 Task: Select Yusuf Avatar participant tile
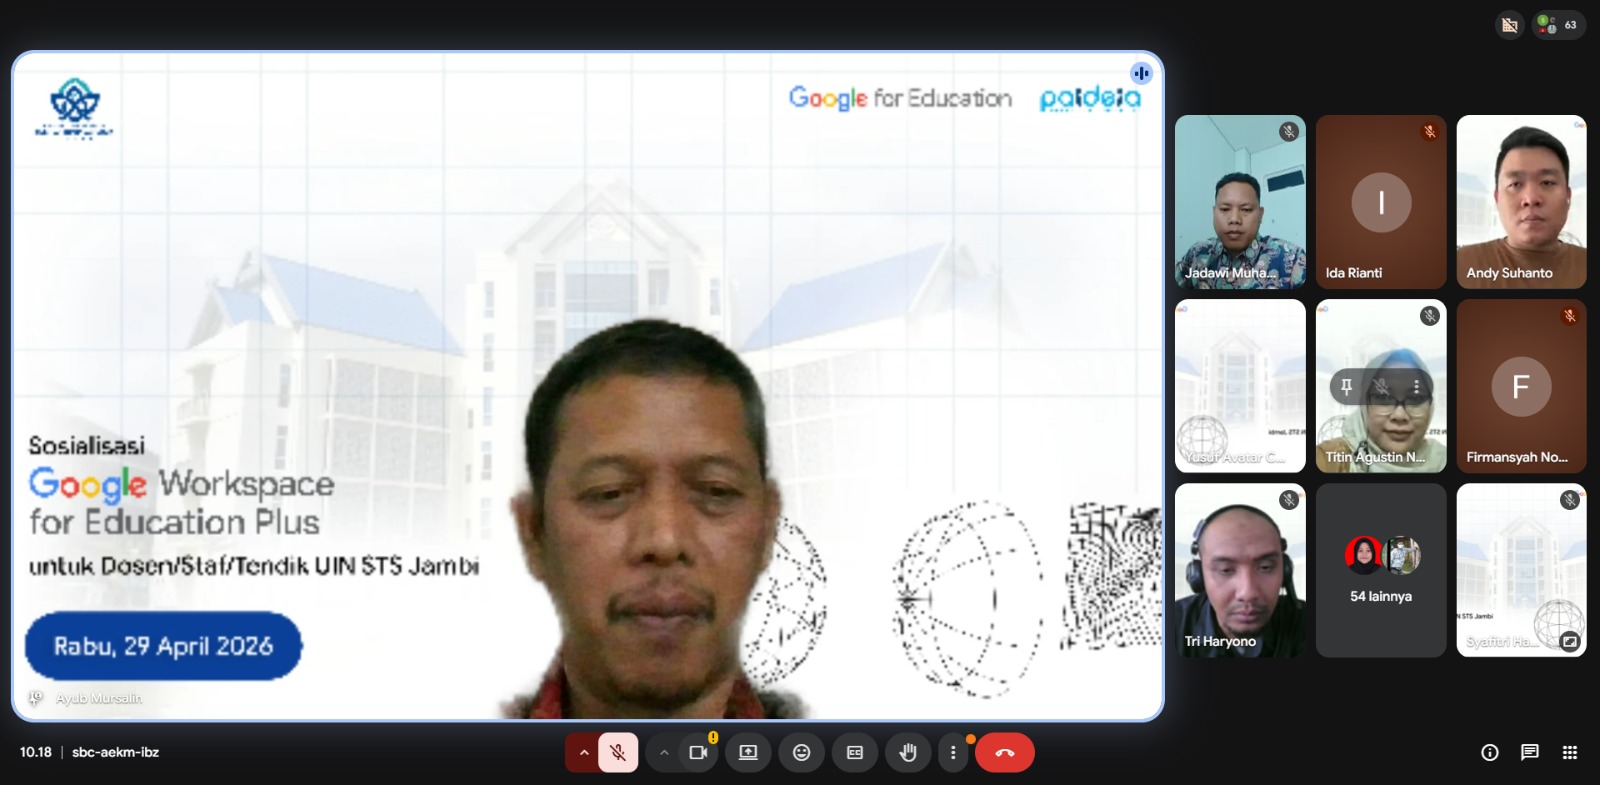[x=1240, y=386]
